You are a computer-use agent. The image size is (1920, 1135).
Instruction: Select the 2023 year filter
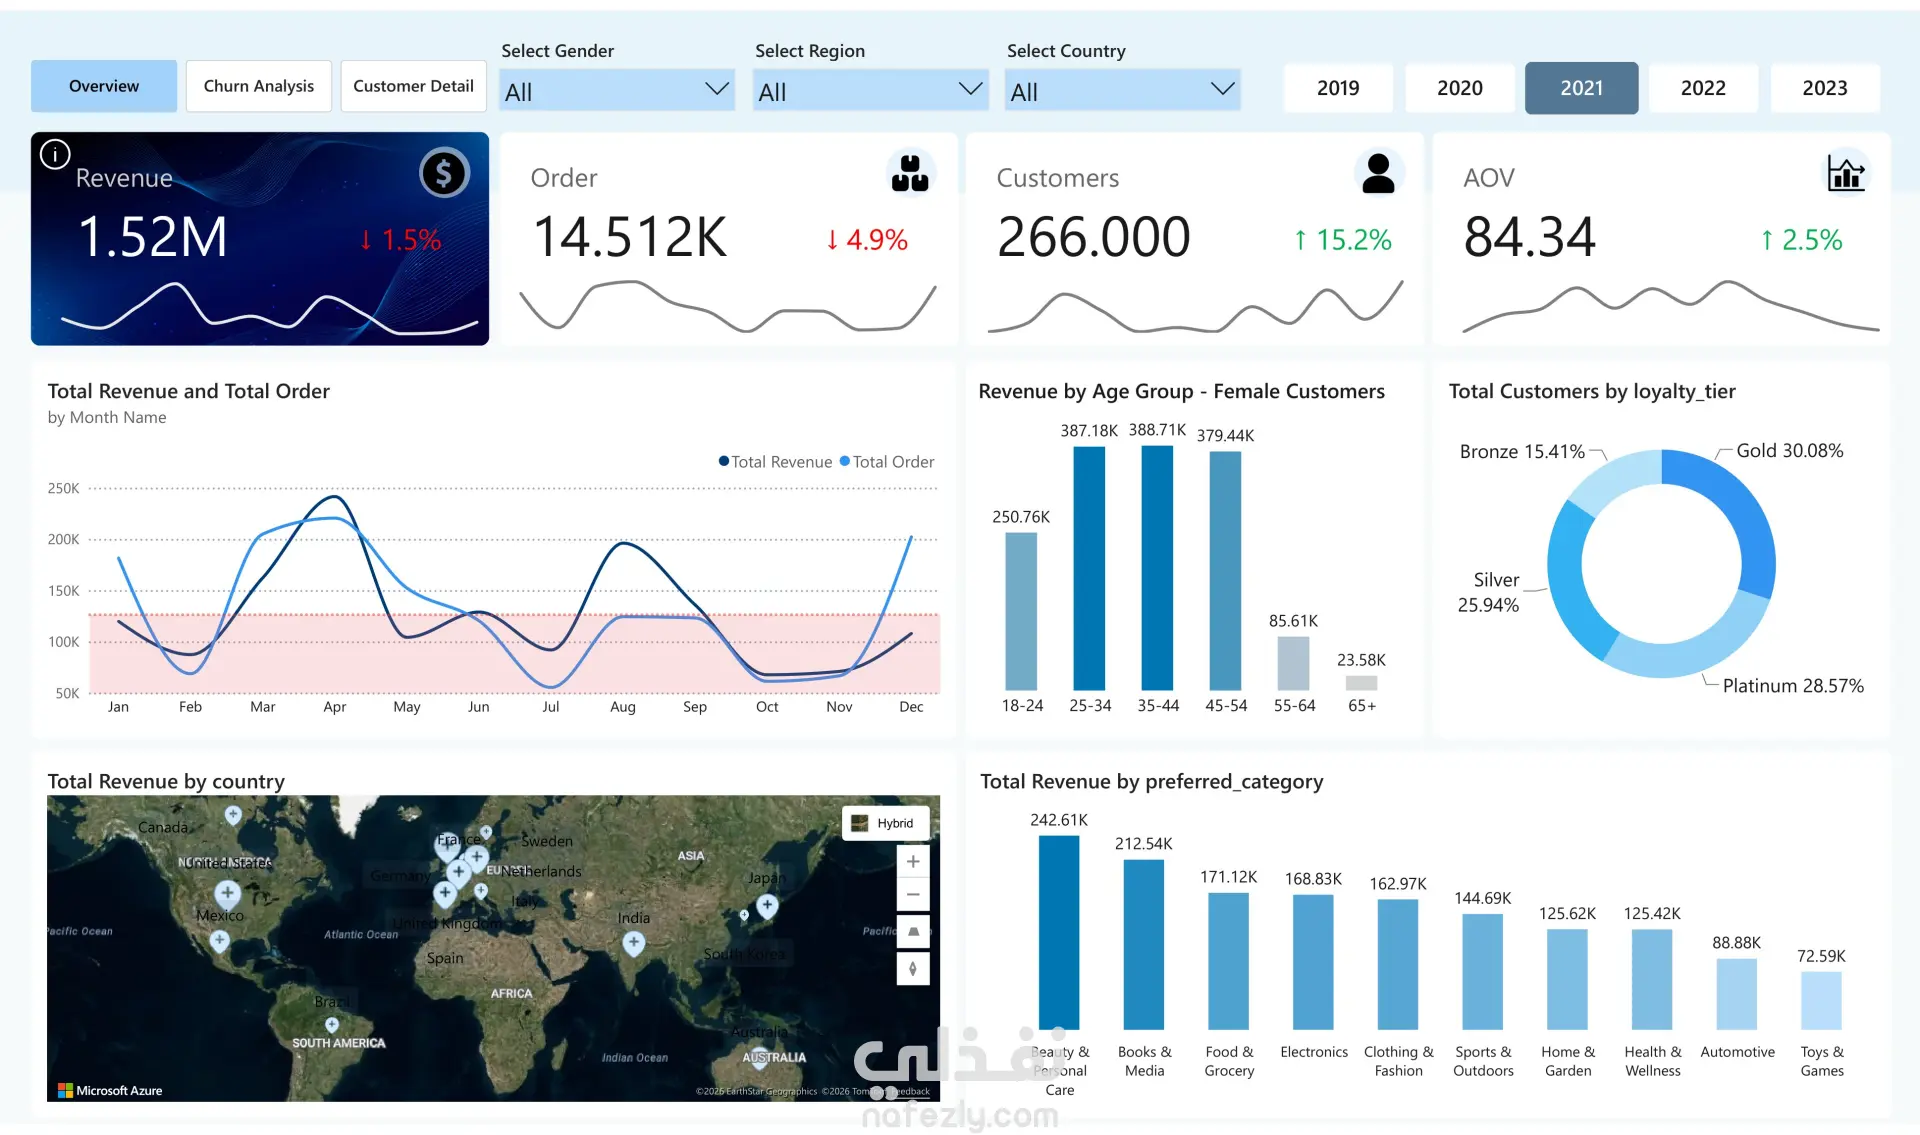click(x=1825, y=88)
